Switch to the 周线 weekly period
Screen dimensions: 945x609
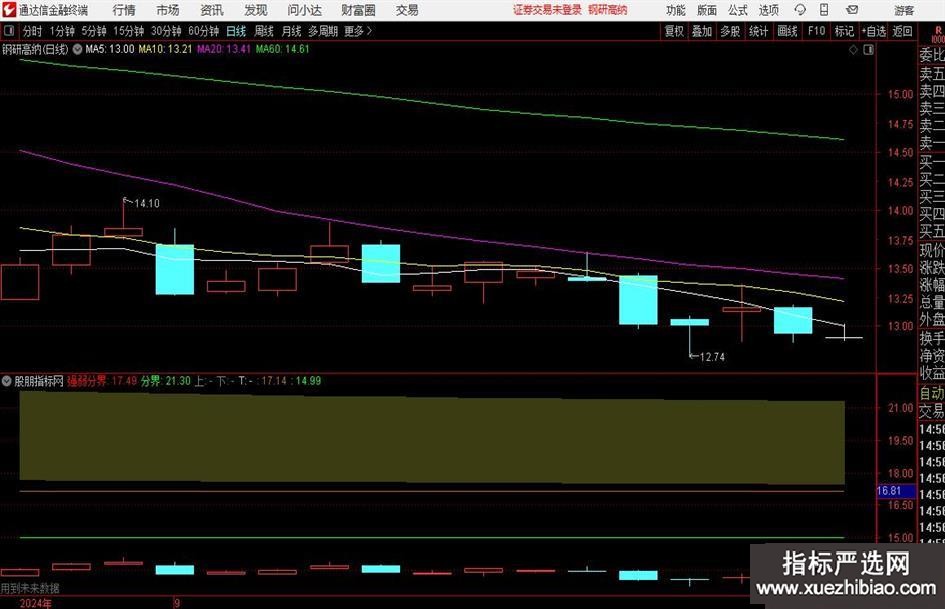[264, 31]
